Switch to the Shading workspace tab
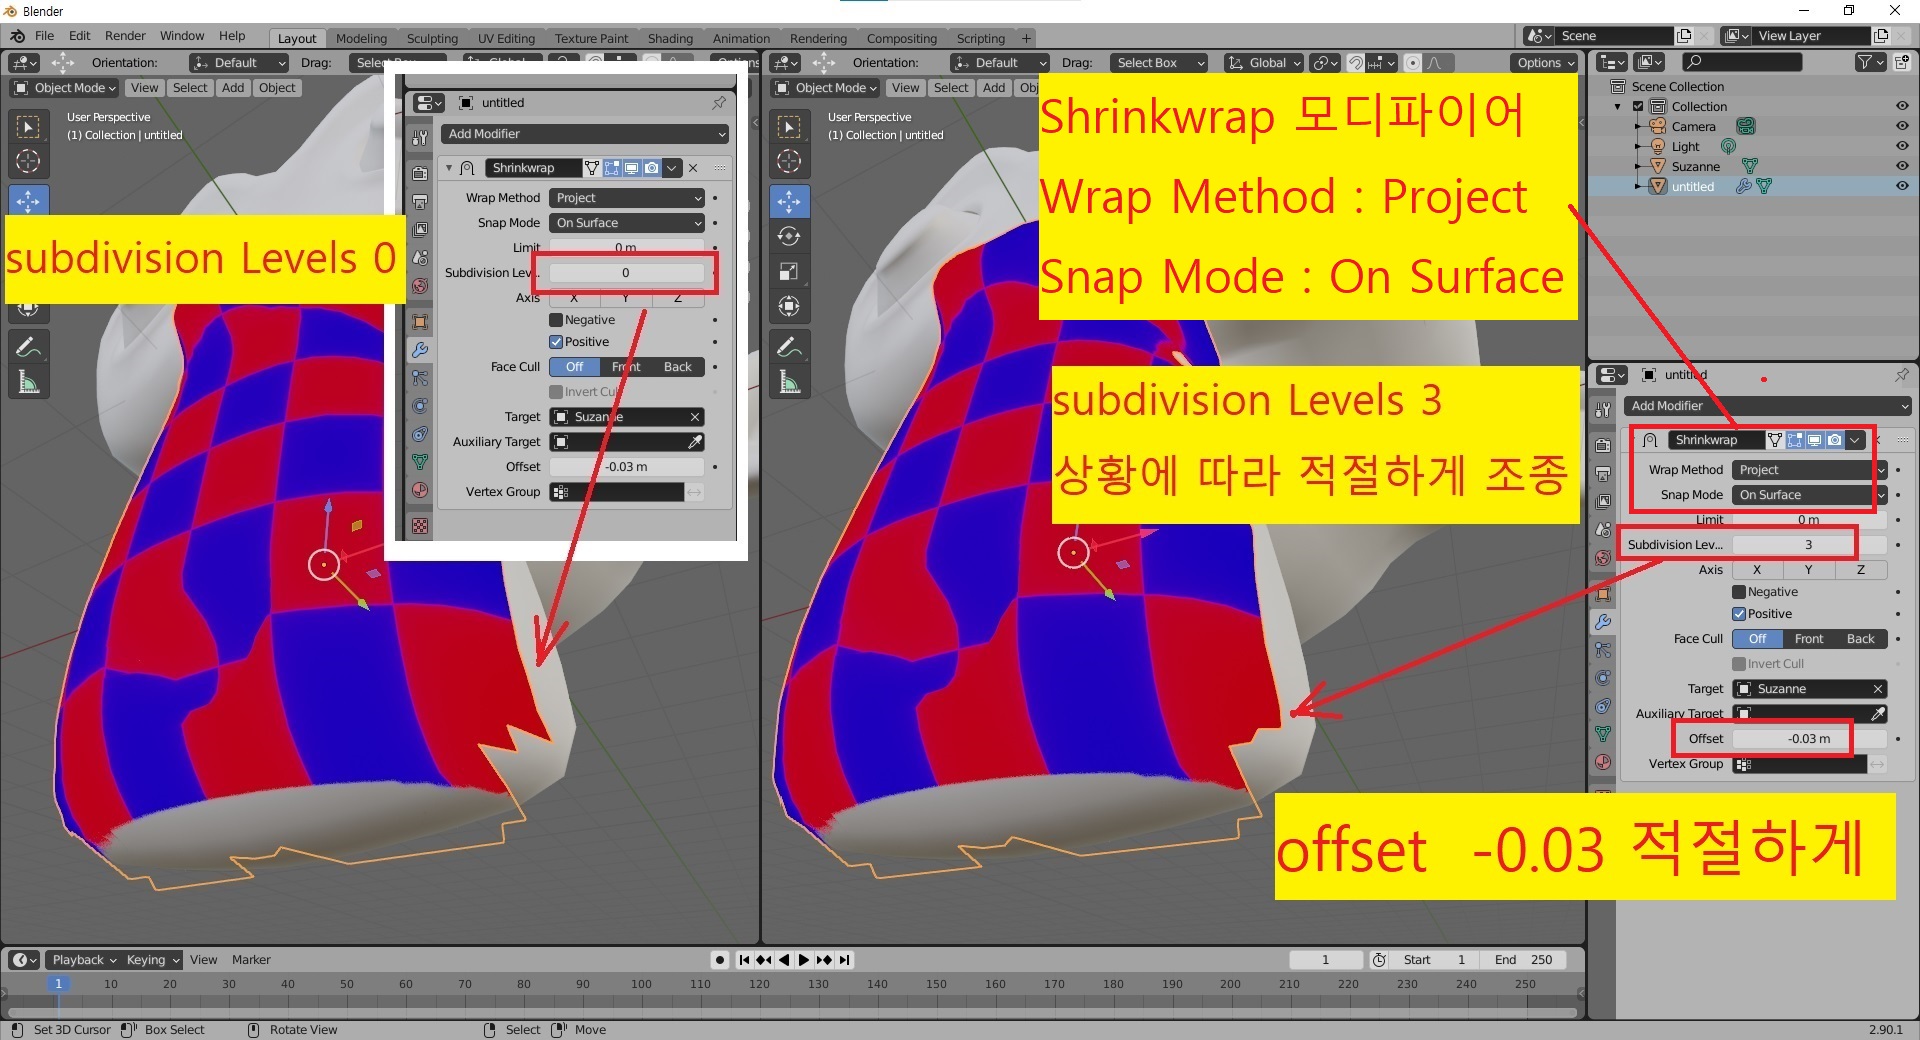 tap(670, 39)
